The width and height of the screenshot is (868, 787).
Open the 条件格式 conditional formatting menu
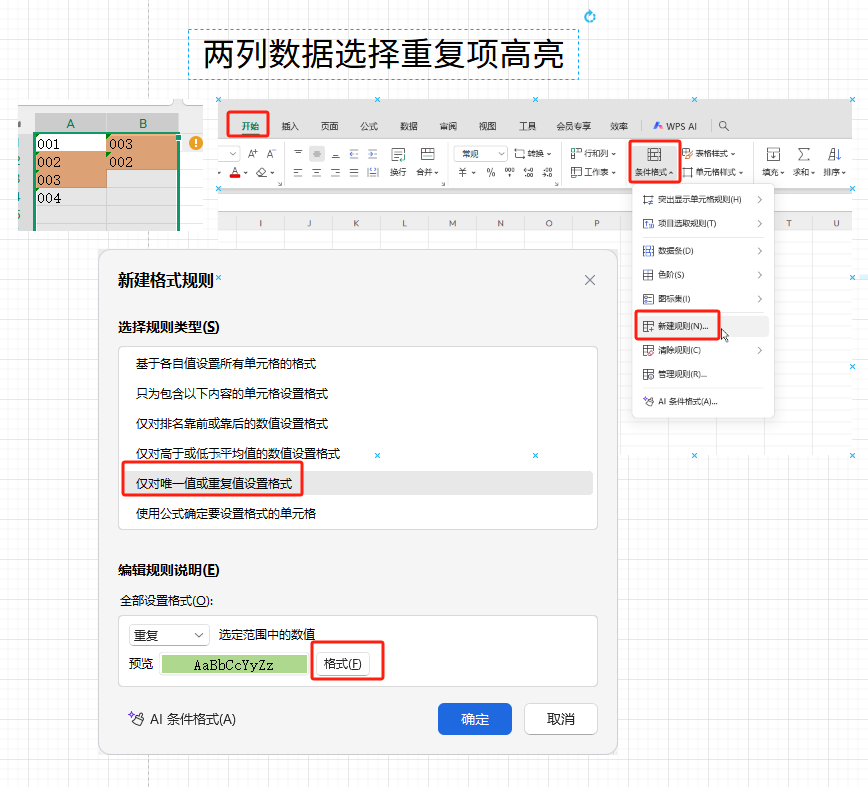click(654, 162)
